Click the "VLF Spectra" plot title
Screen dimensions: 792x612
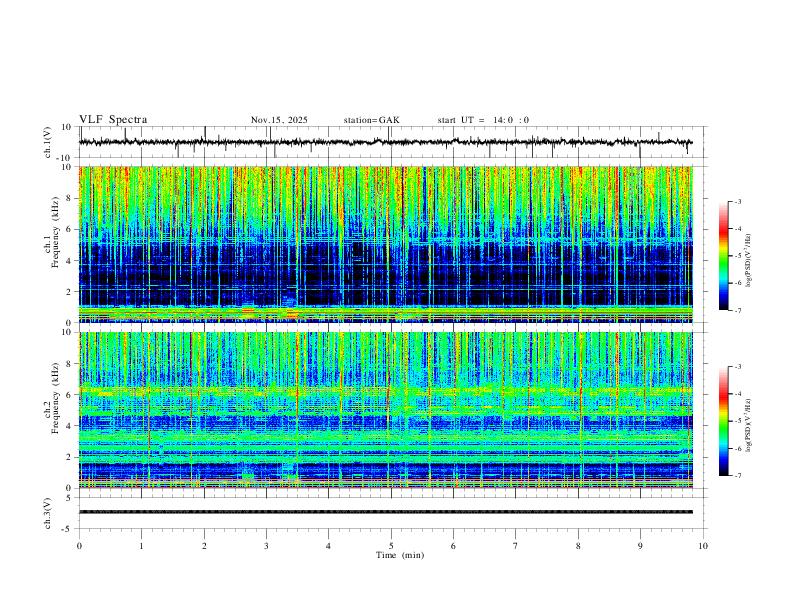tap(113, 120)
